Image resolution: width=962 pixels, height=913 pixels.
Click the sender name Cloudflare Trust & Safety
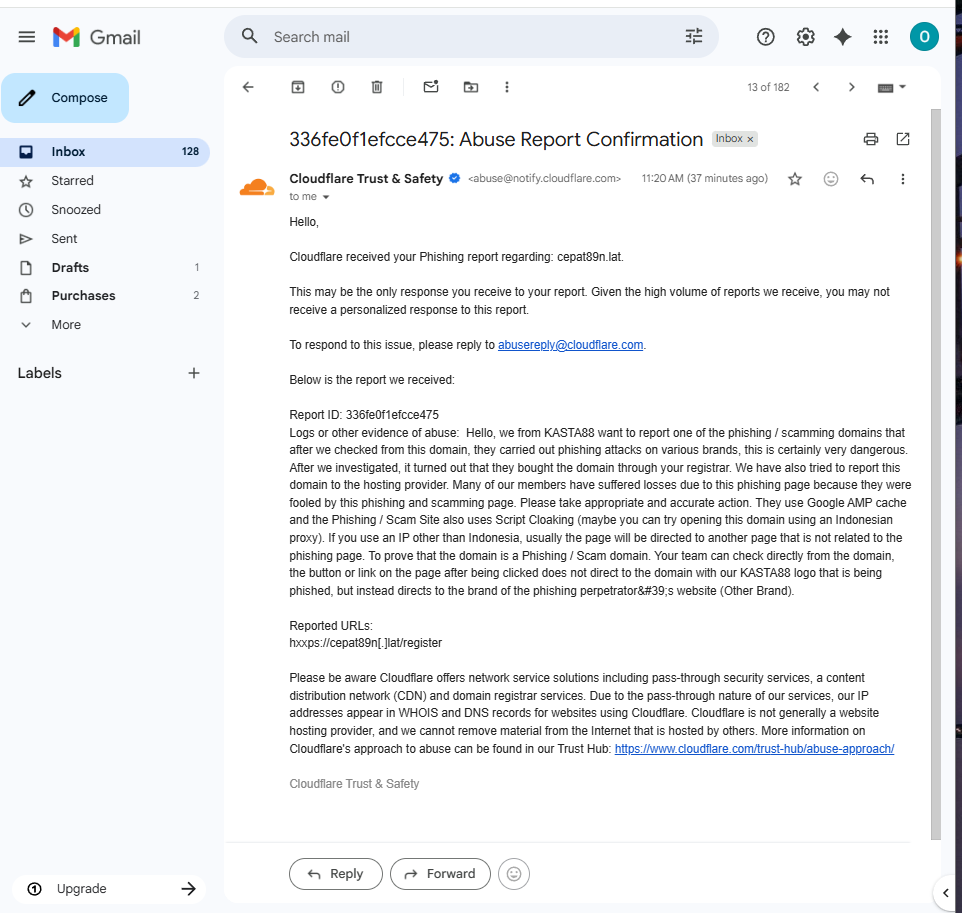click(x=366, y=179)
